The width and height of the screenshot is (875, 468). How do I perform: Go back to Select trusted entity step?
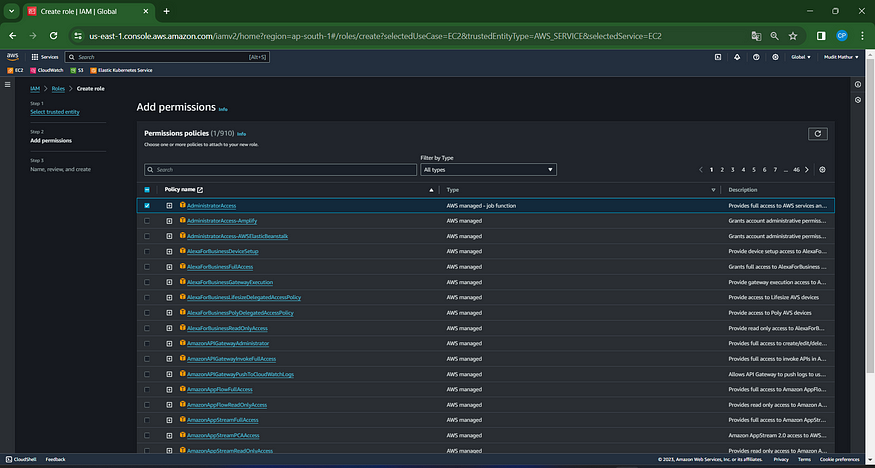point(55,112)
